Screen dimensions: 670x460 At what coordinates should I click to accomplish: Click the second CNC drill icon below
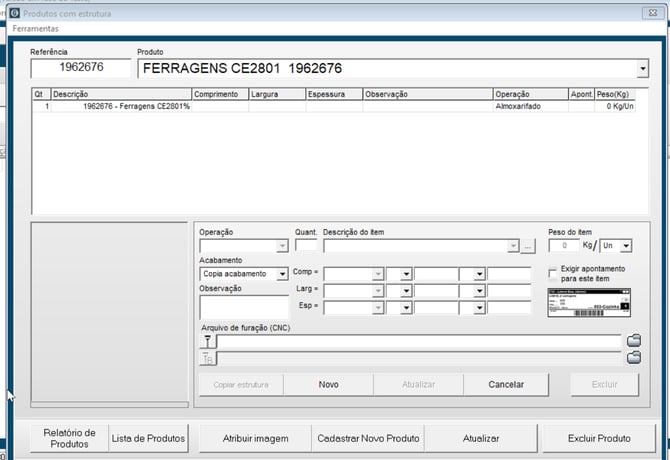209,358
